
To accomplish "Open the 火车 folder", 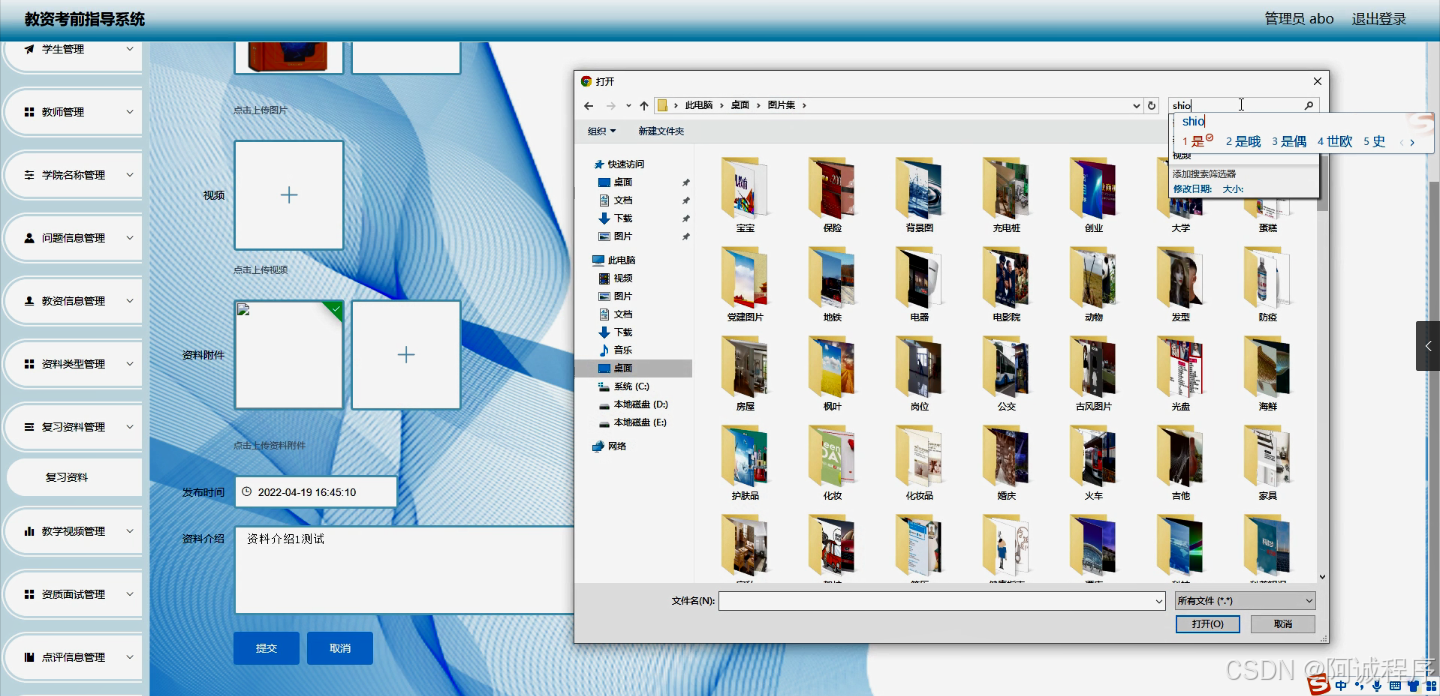I will pyautogui.click(x=1093, y=463).
